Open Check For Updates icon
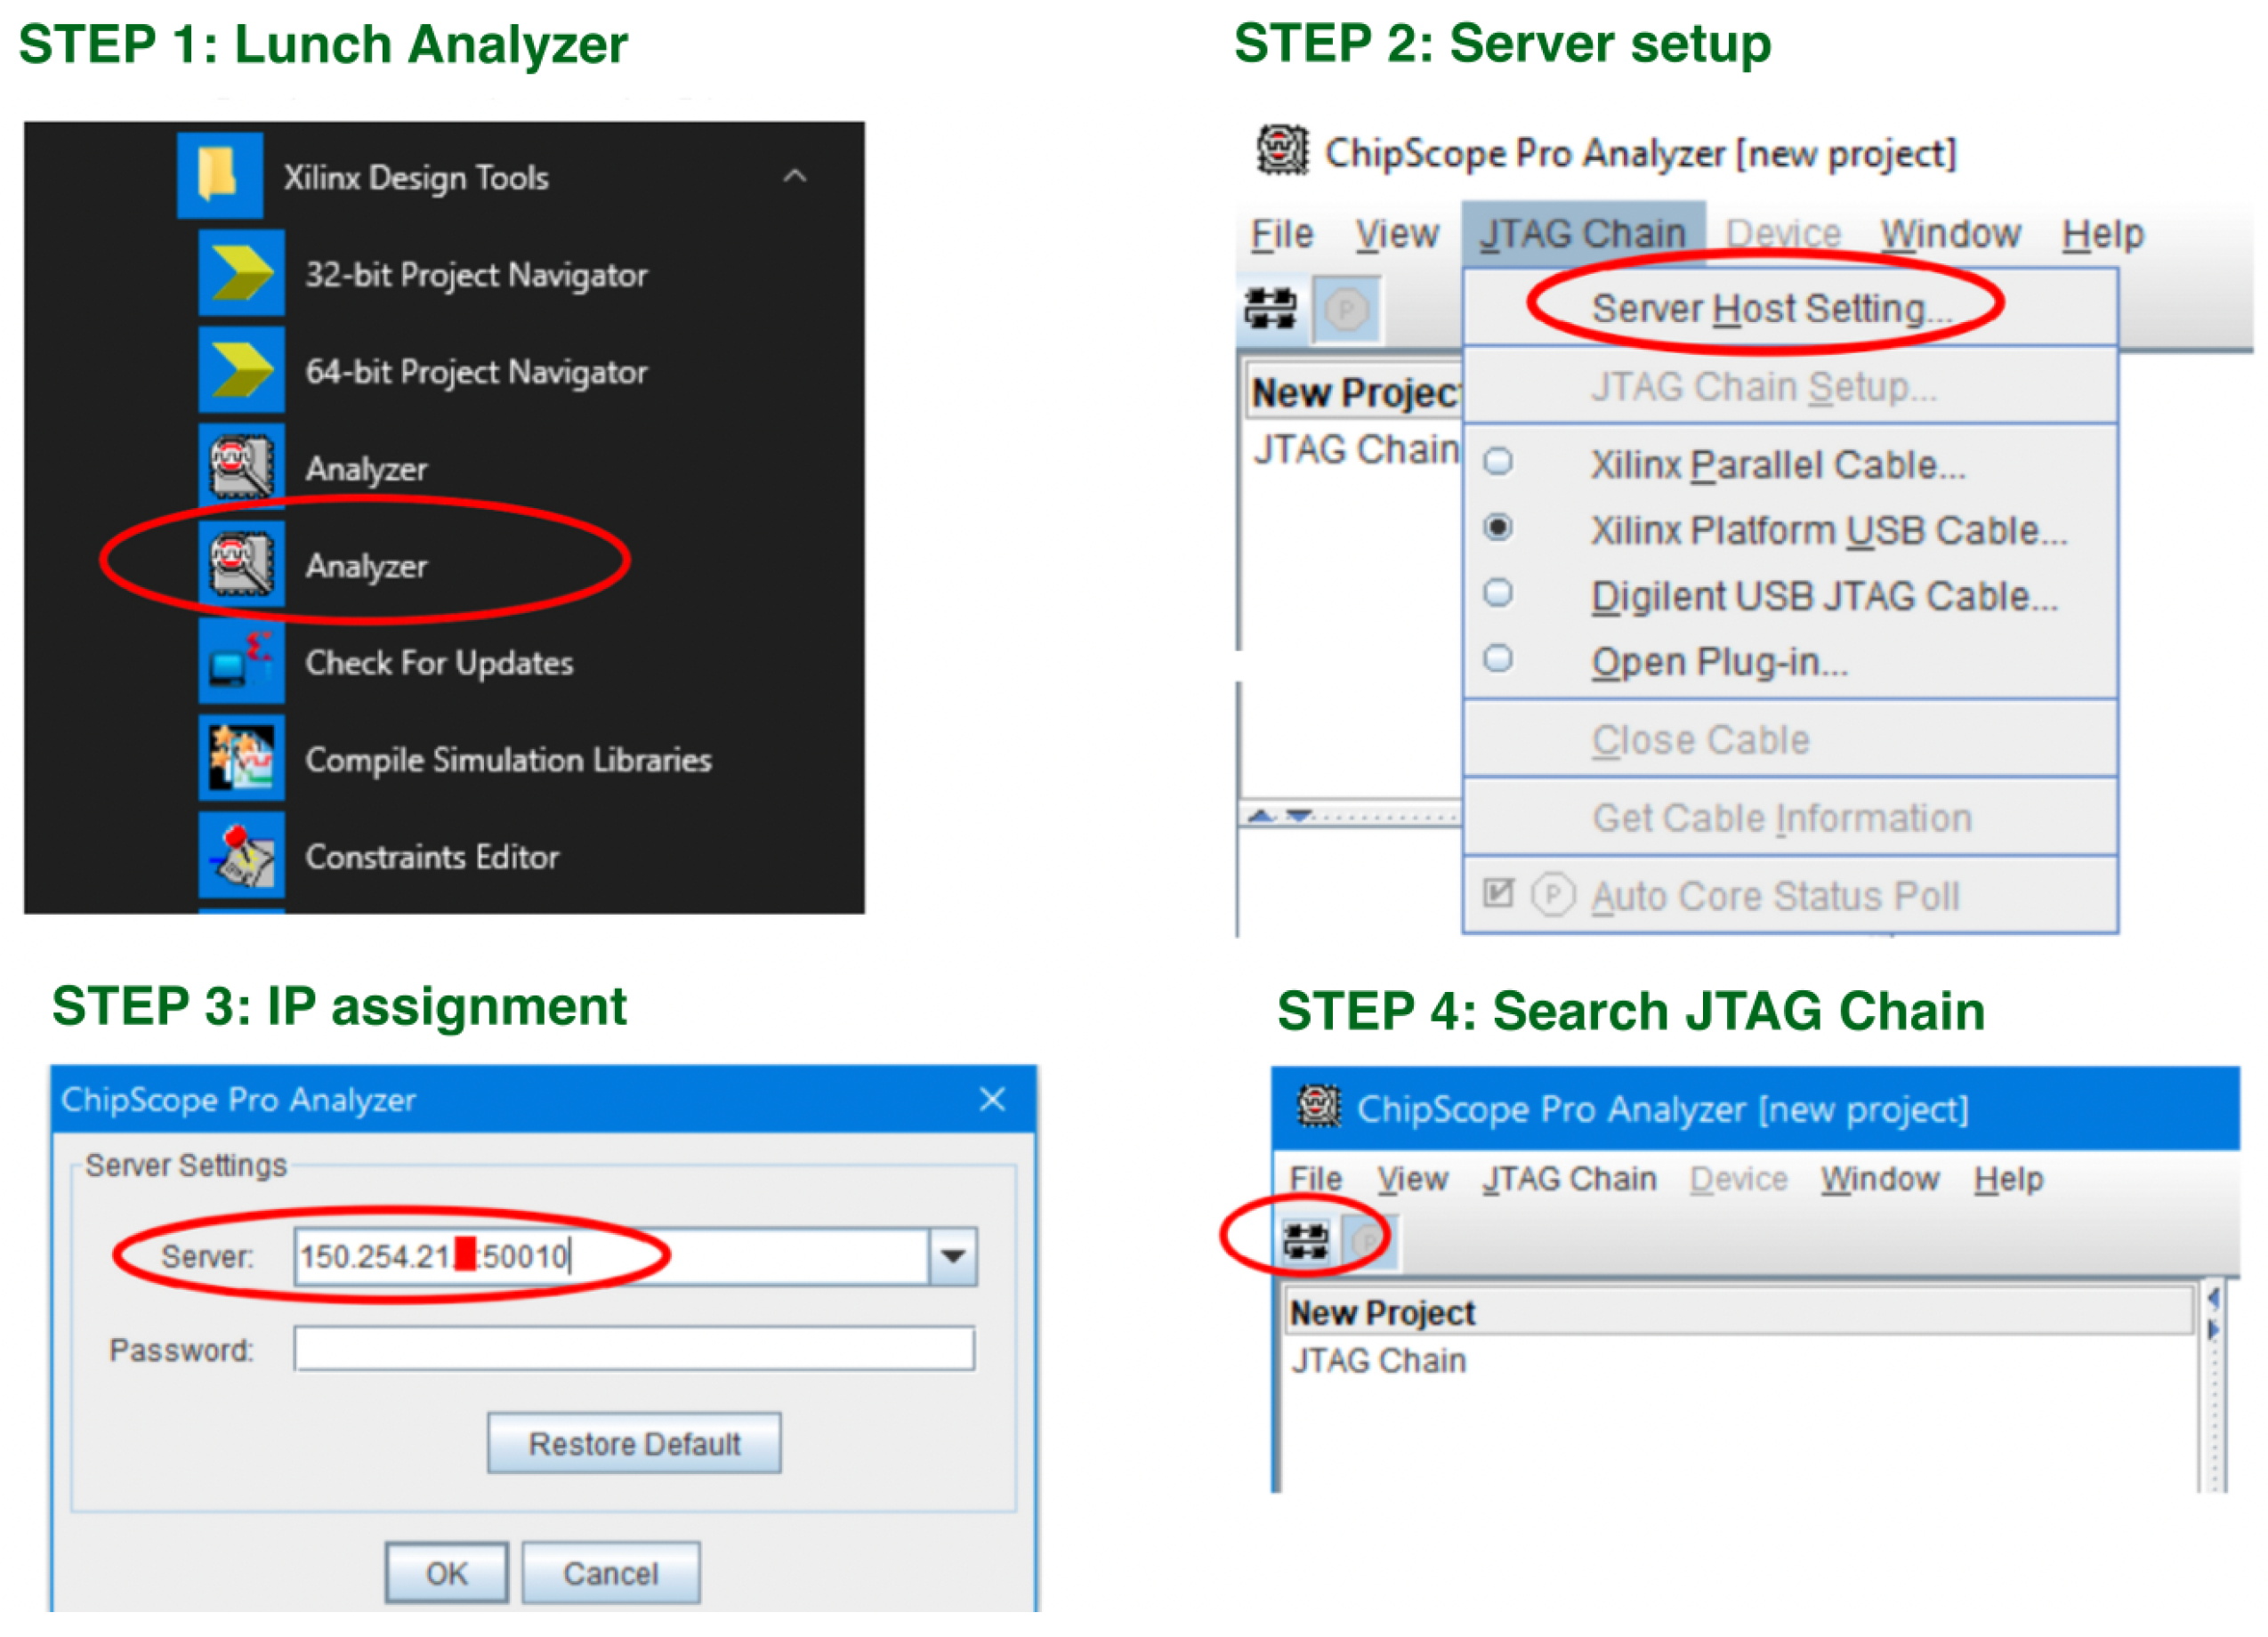This screenshot has width=2268, height=1637. coord(242,661)
